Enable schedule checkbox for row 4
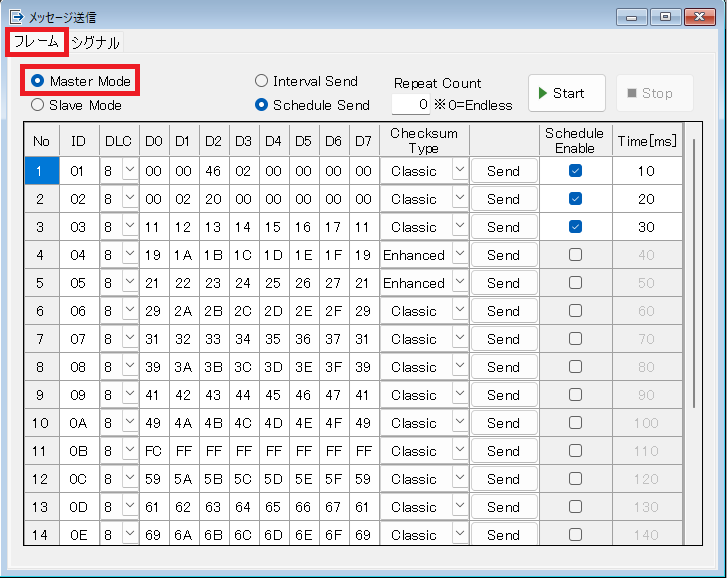This screenshot has height=578, width=727. click(x=575, y=255)
